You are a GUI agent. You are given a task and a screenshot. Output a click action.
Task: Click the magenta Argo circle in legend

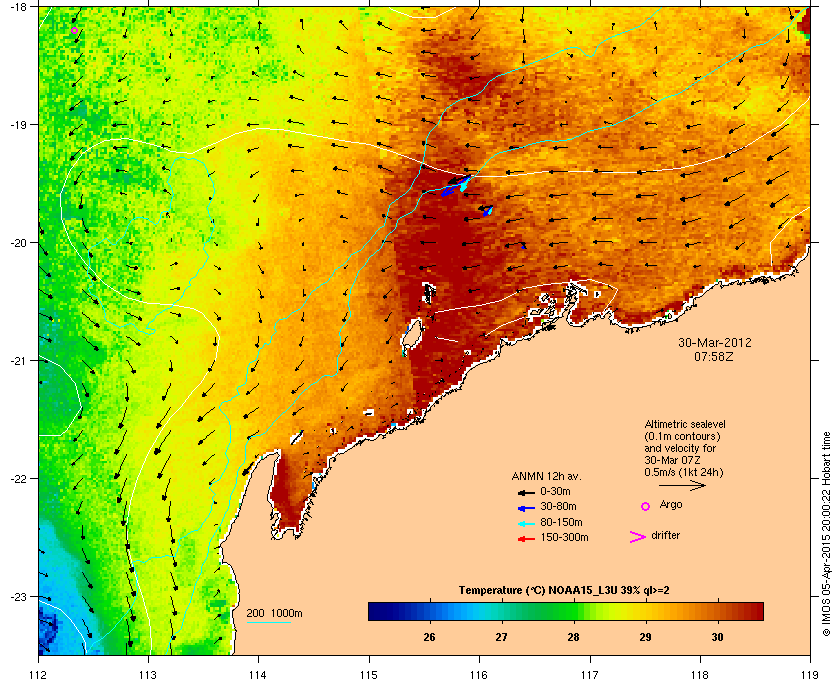[x=646, y=506]
